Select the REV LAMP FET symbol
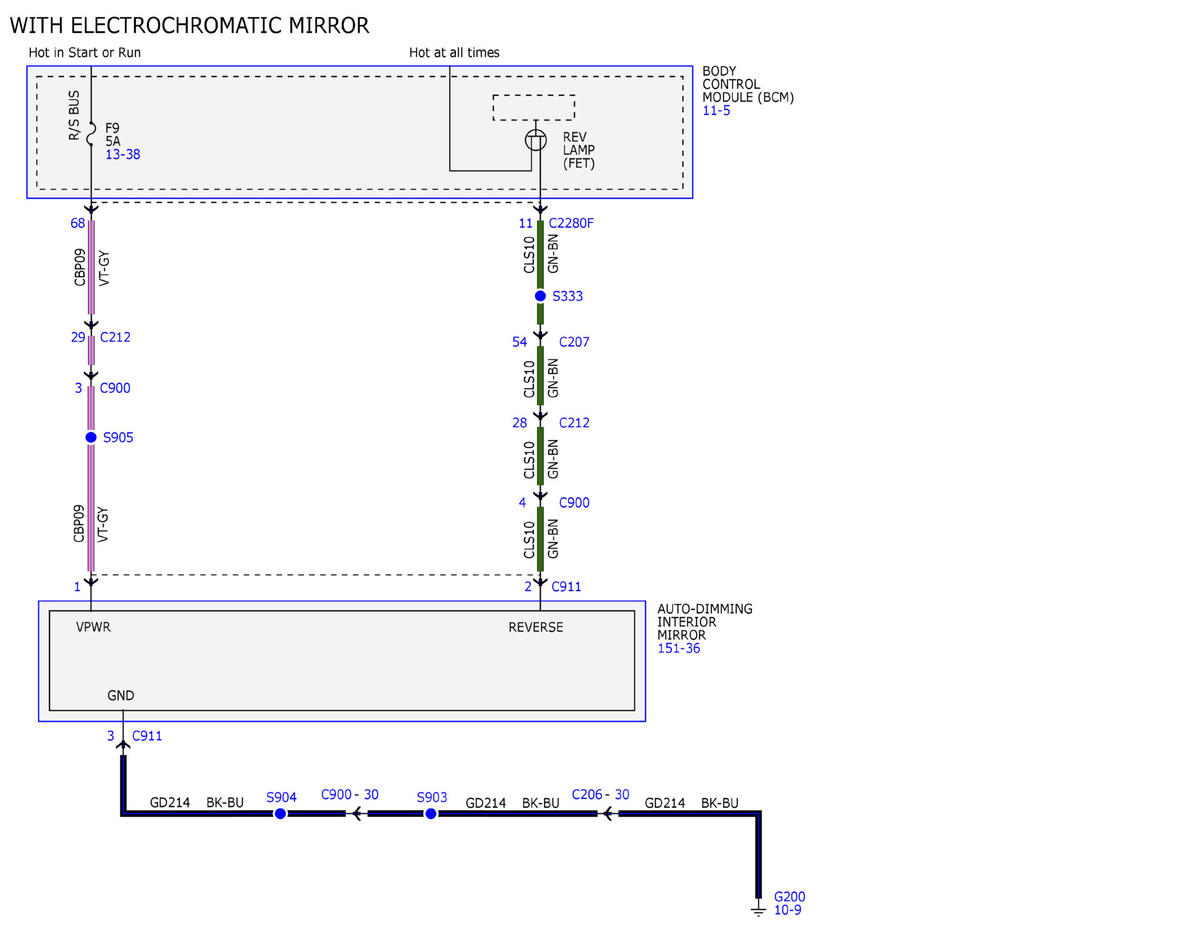 [x=536, y=140]
